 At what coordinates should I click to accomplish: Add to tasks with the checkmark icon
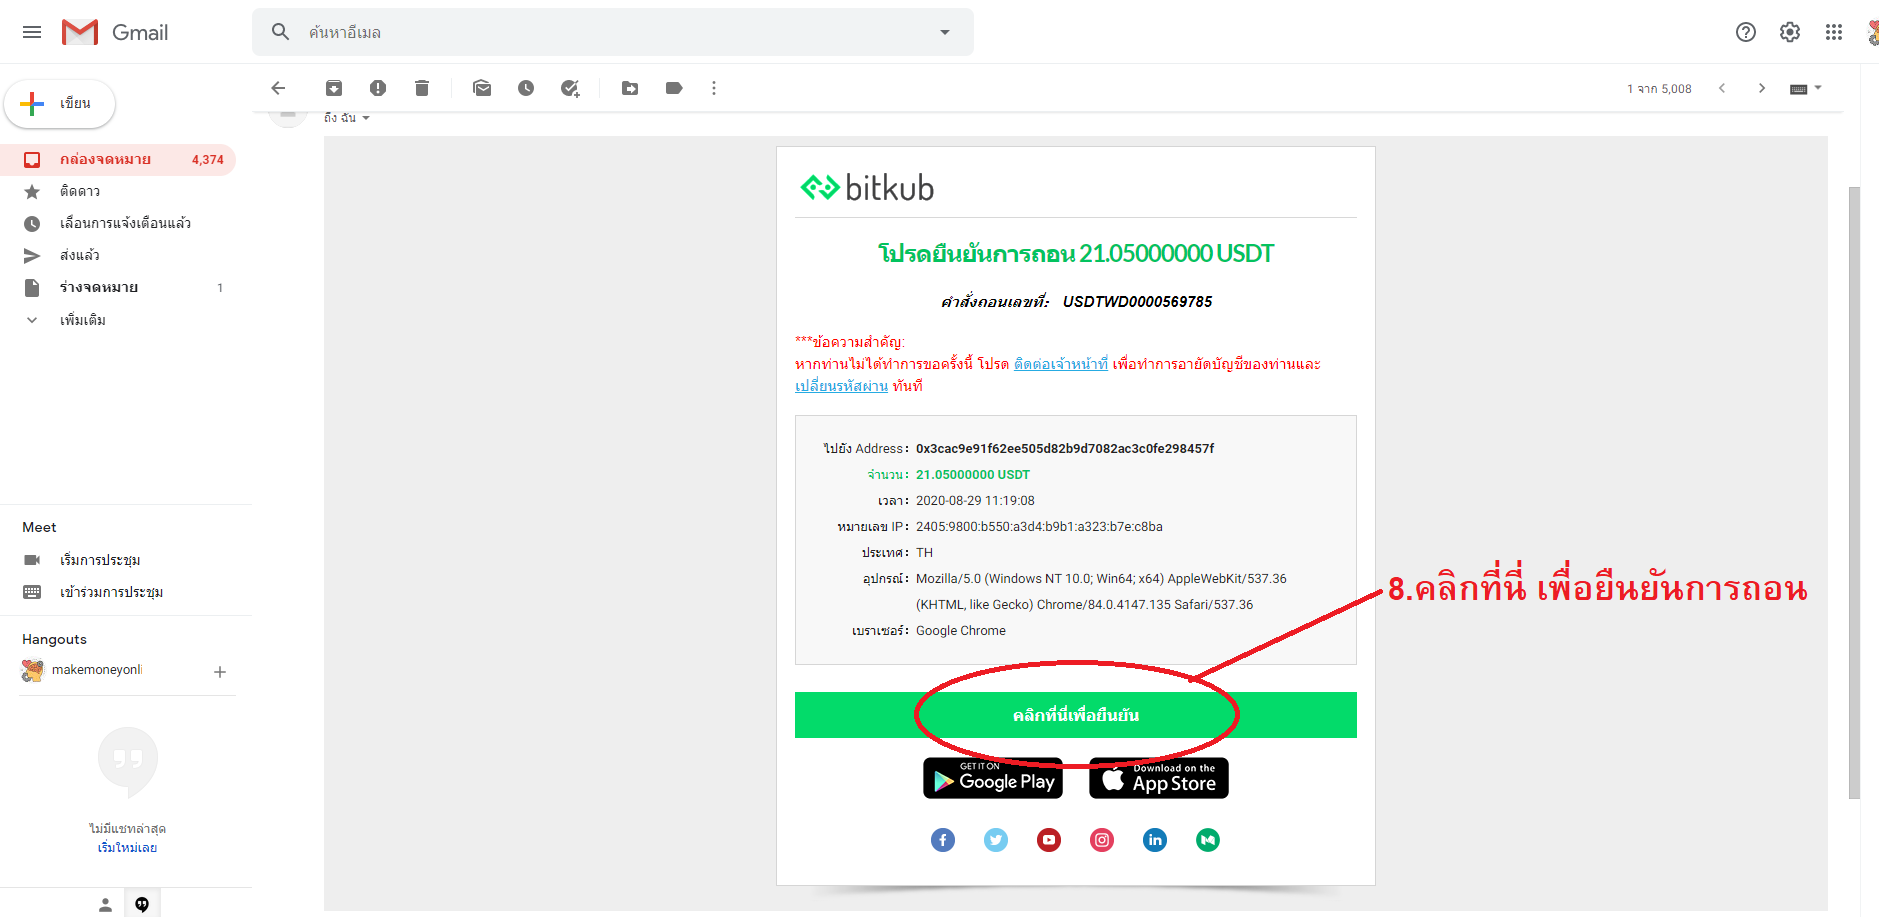point(570,88)
